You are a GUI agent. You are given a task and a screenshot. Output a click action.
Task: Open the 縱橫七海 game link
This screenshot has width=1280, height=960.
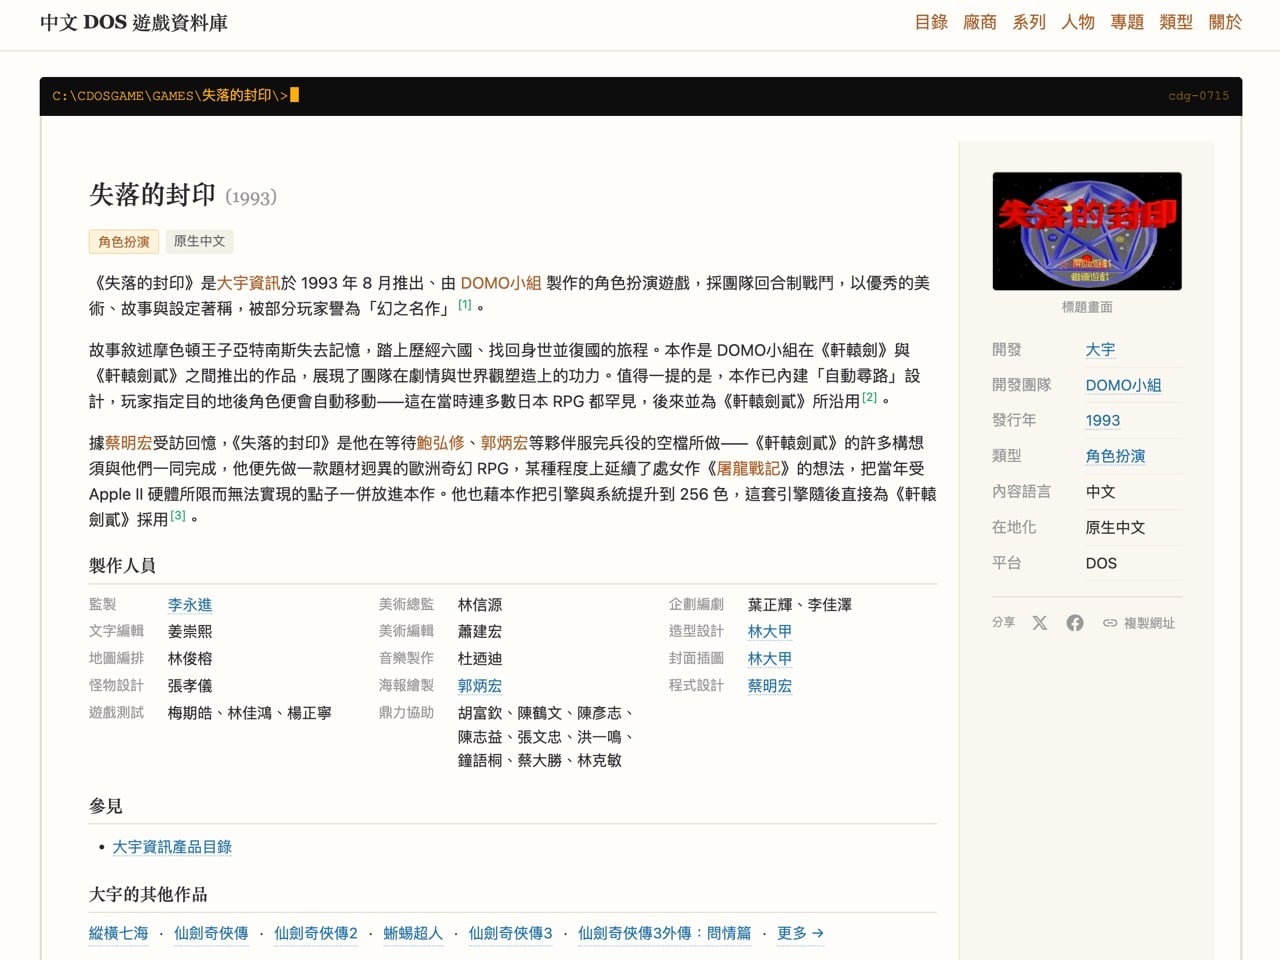118,933
